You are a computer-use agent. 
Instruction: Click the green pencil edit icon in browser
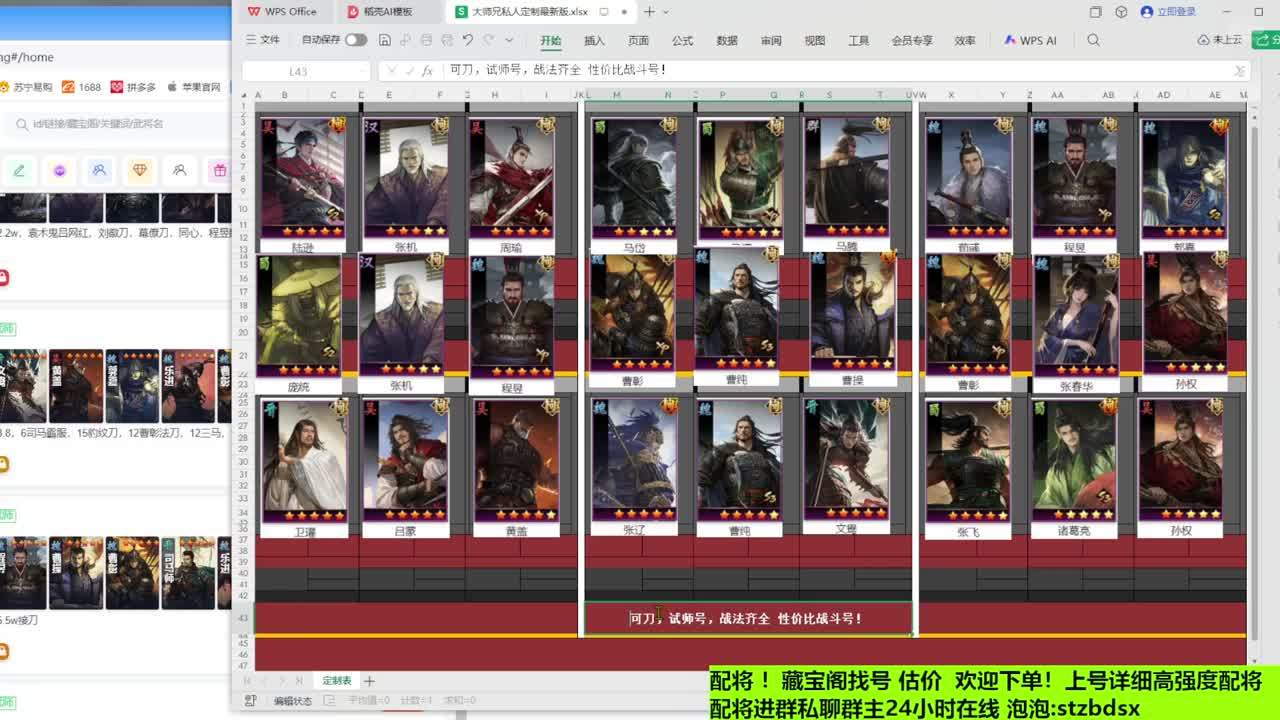[x=19, y=171]
